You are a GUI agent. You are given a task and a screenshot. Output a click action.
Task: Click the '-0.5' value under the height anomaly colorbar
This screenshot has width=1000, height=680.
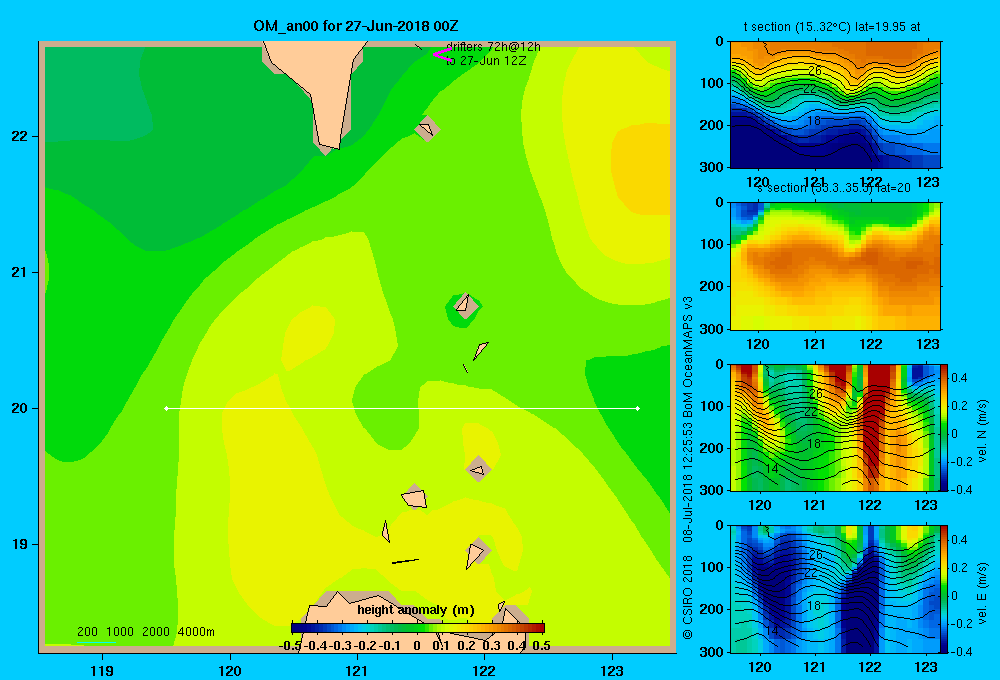point(290,646)
